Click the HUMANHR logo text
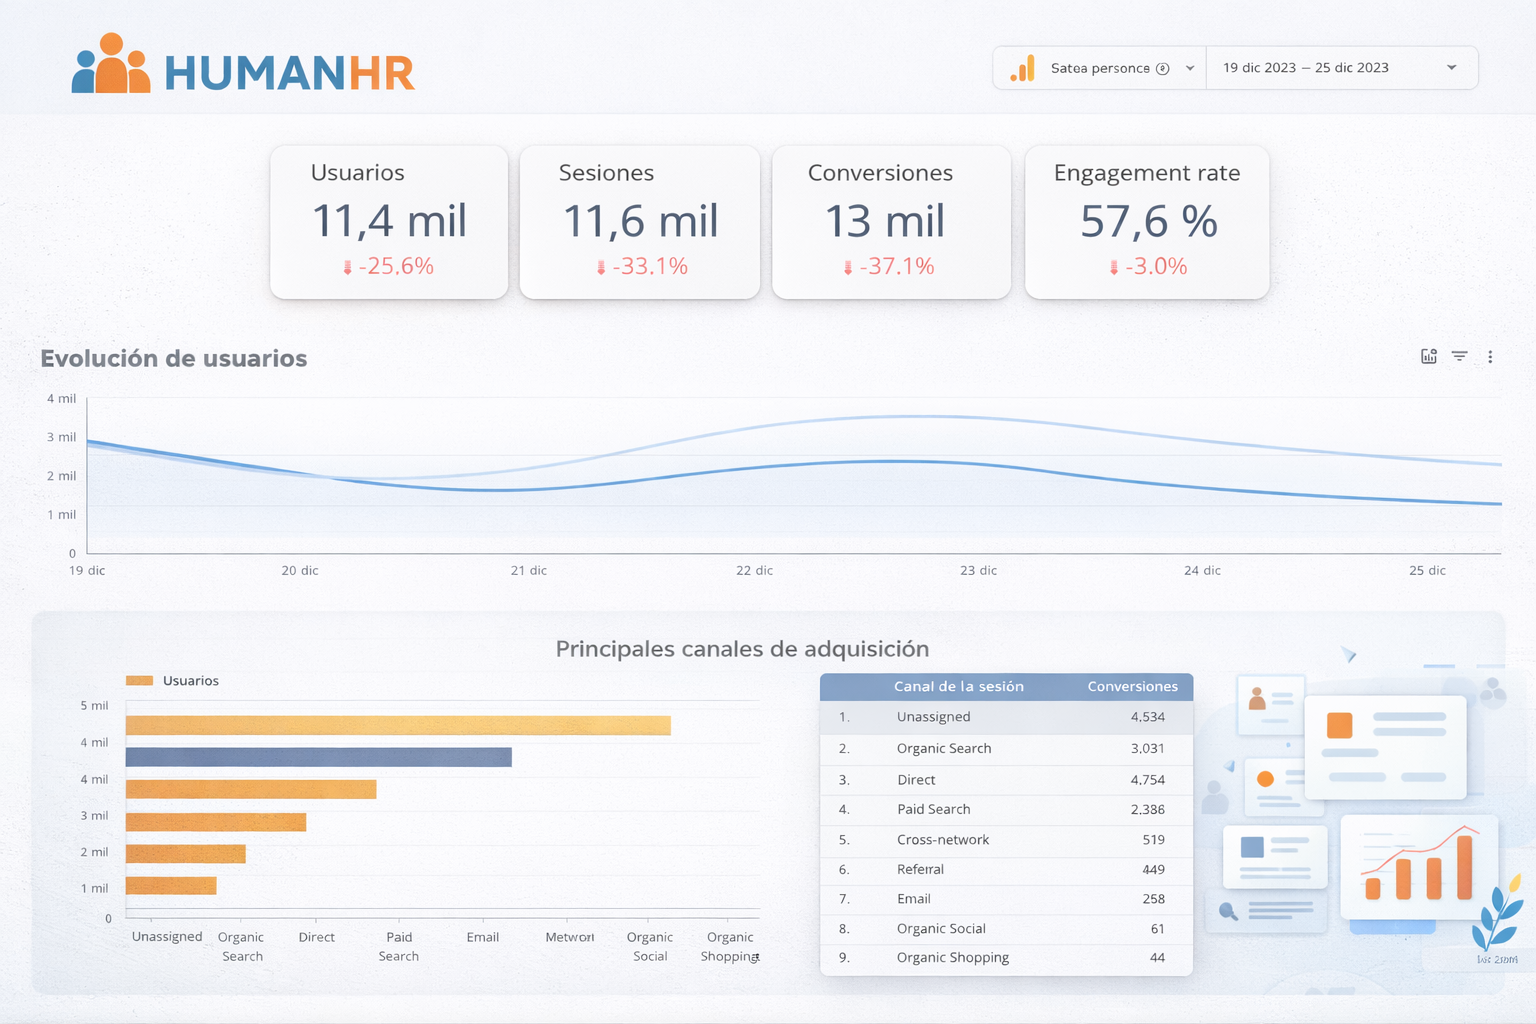 [x=289, y=73]
